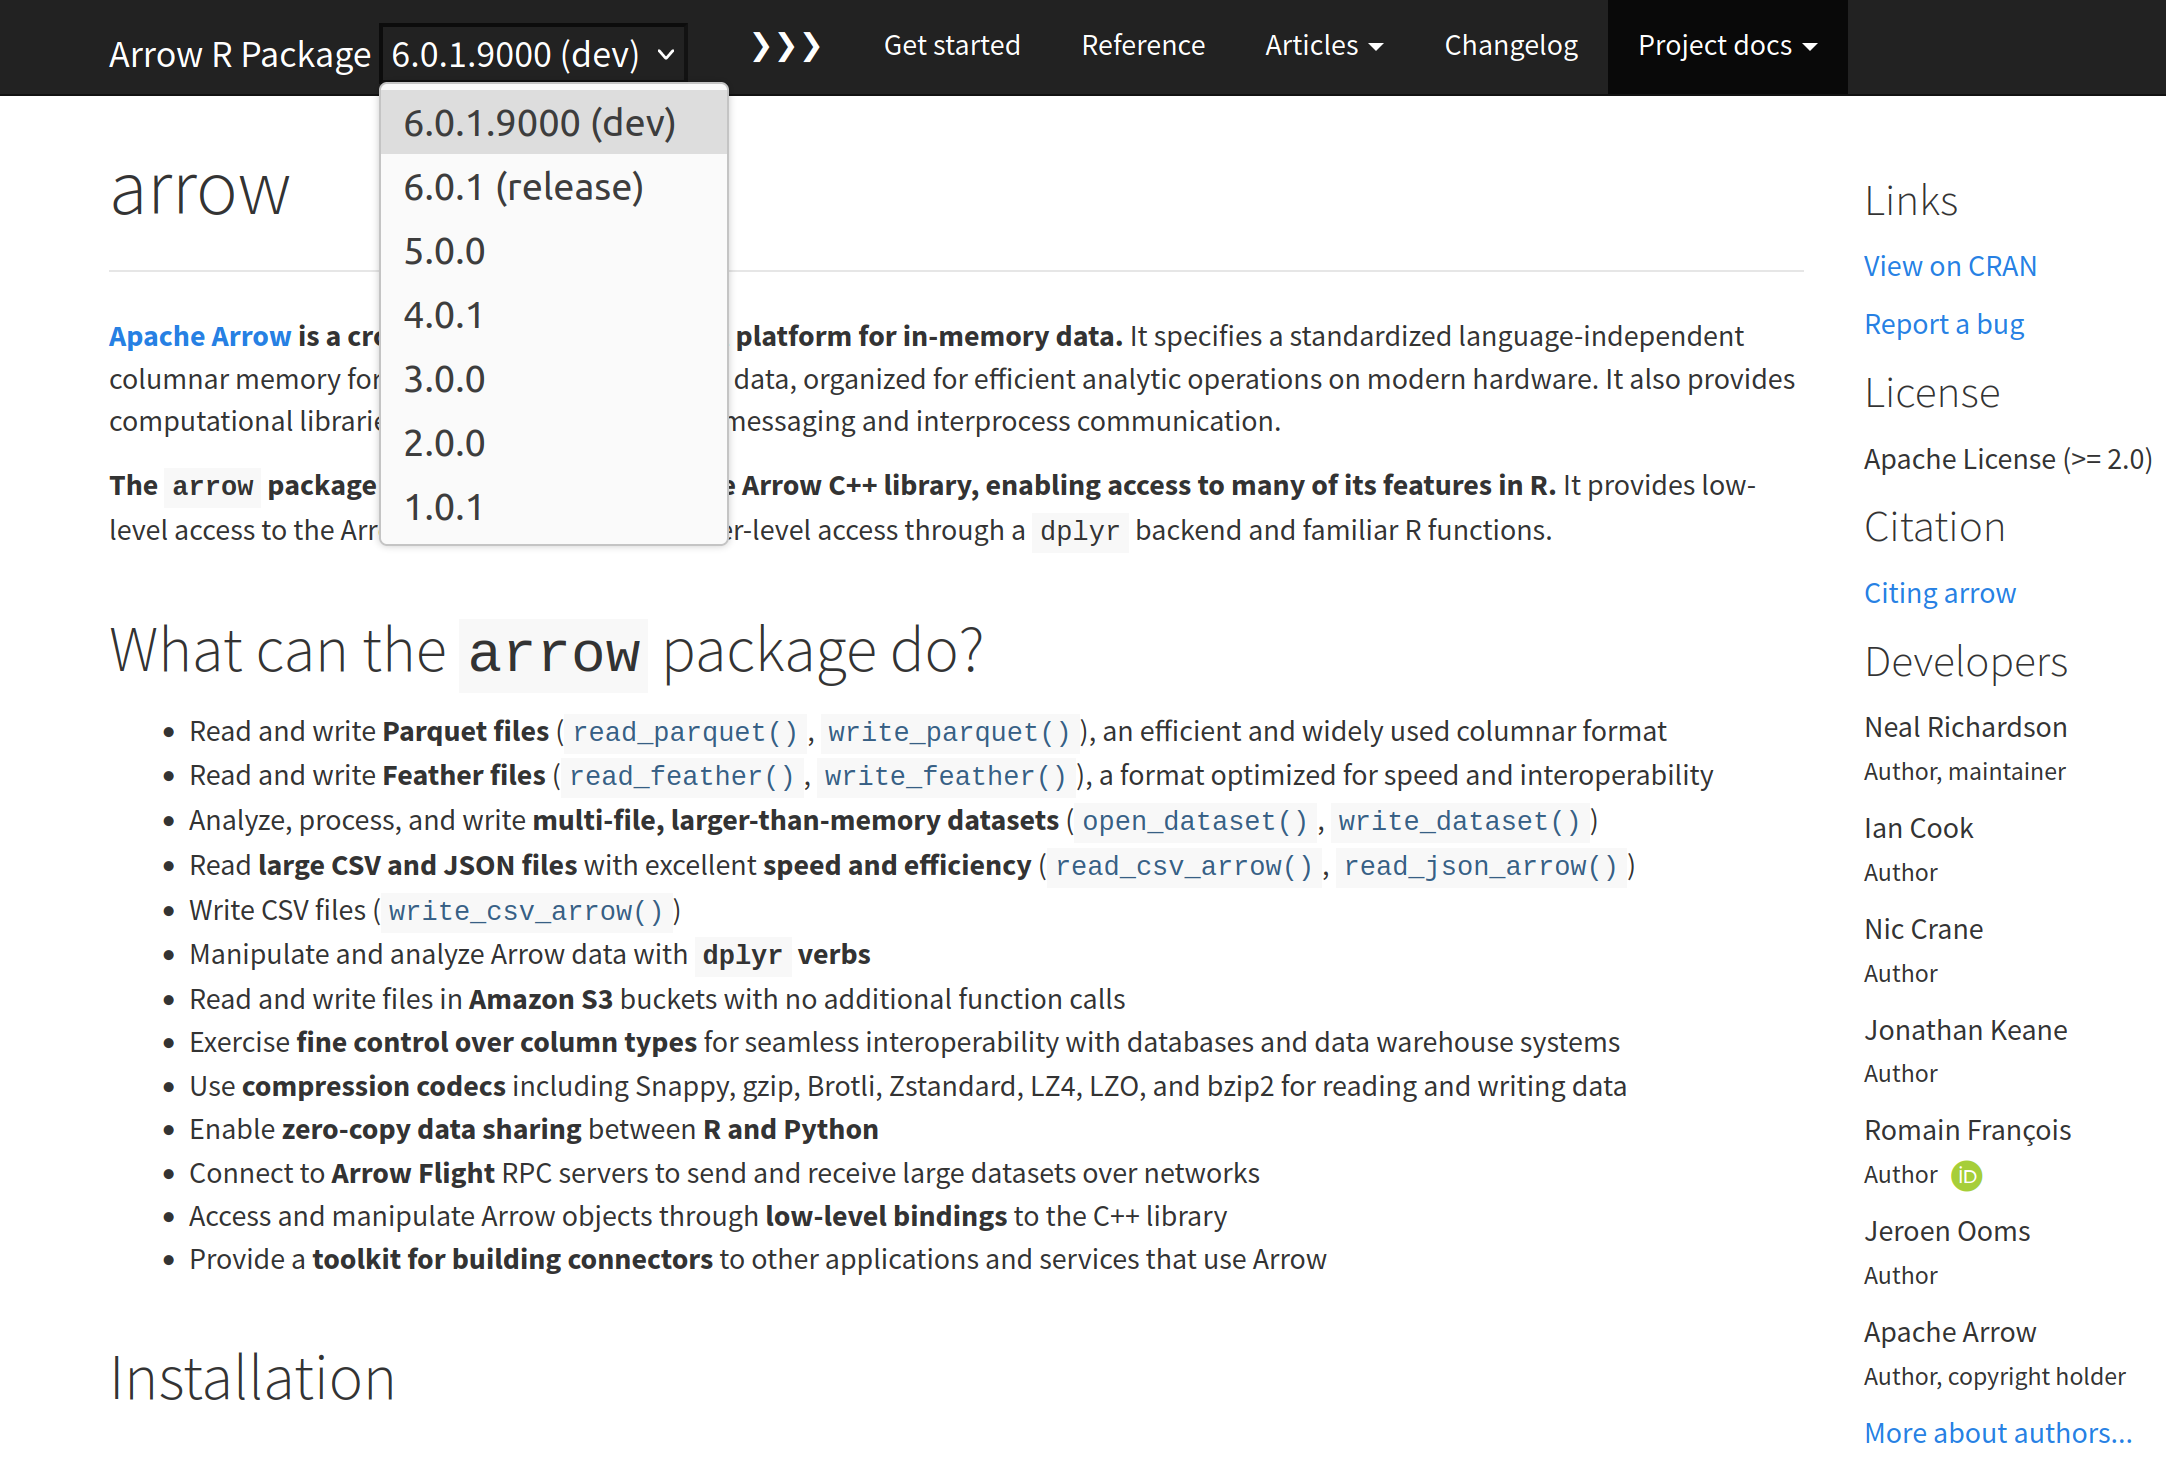2166x1457 pixels.
Task: Click the Amazon S3 bold text
Action: pos(540,999)
